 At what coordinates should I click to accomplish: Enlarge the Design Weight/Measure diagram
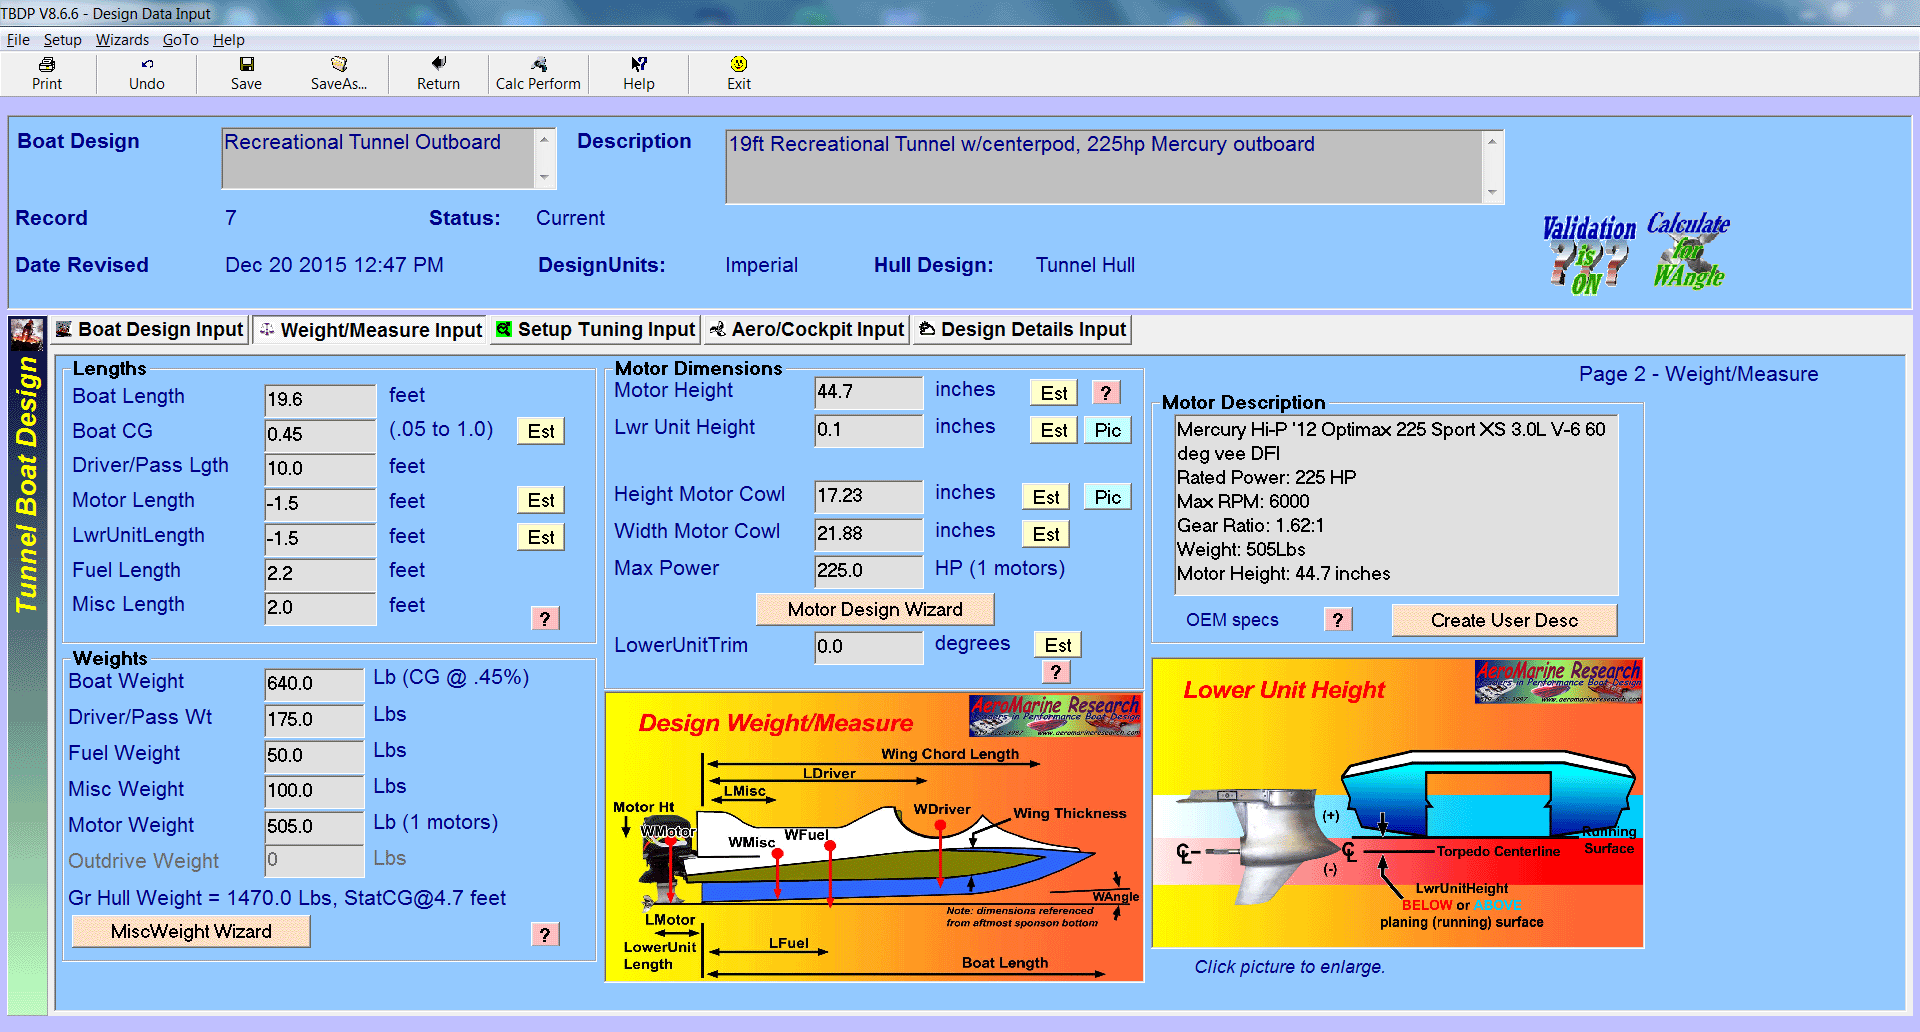coord(874,837)
